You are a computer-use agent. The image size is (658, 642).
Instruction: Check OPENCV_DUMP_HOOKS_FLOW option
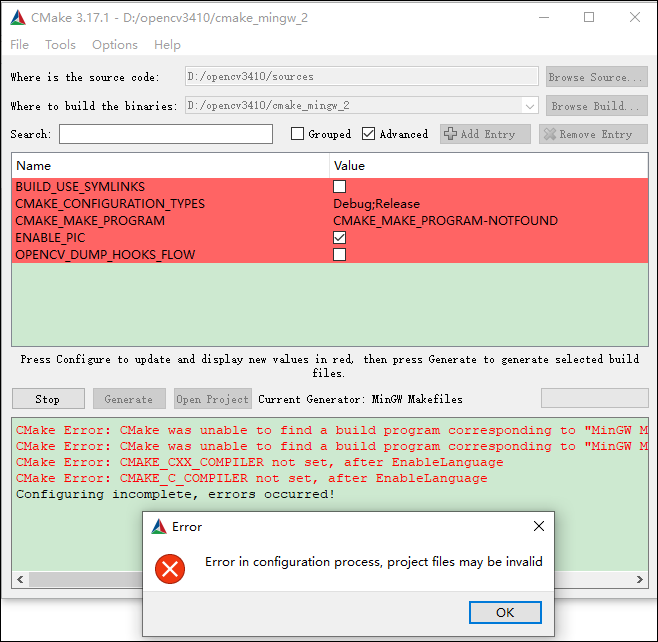click(339, 254)
